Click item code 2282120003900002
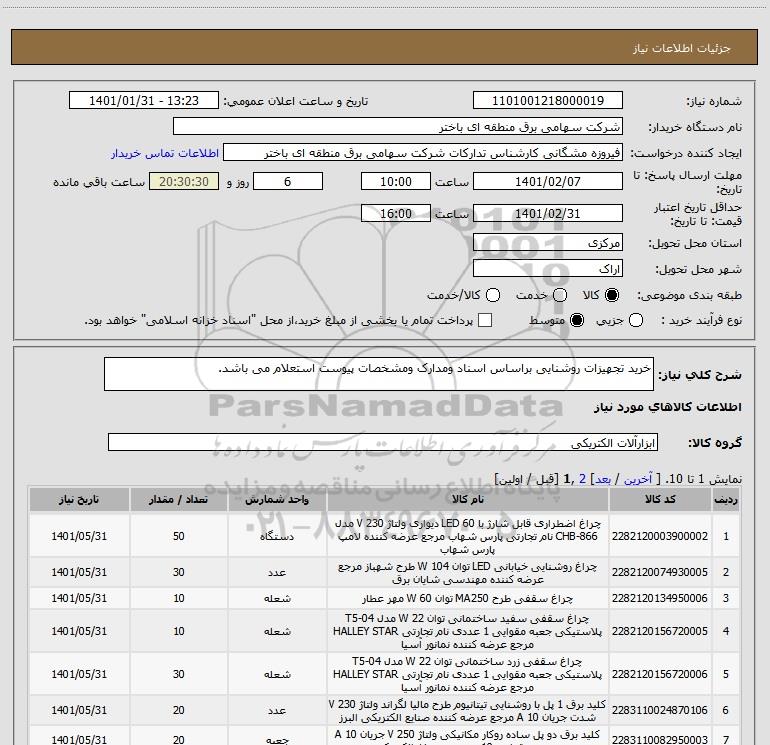The image size is (770, 745). (x=660, y=536)
